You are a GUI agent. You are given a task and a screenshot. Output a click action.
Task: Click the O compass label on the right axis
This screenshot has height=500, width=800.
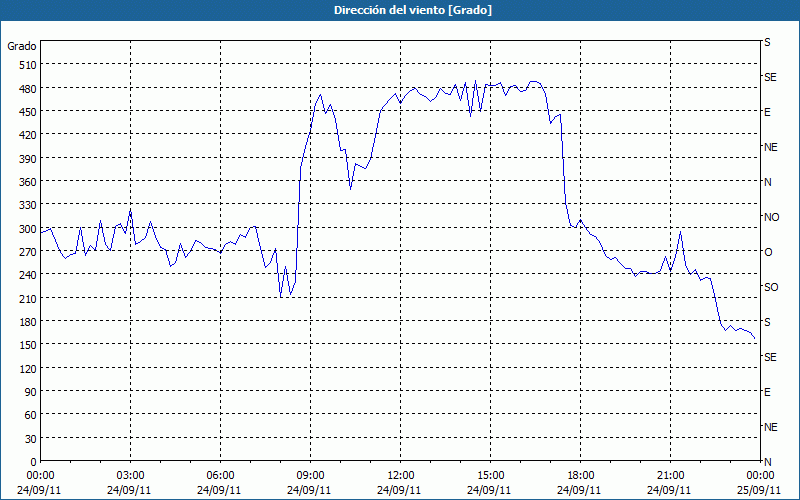tap(768, 252)
